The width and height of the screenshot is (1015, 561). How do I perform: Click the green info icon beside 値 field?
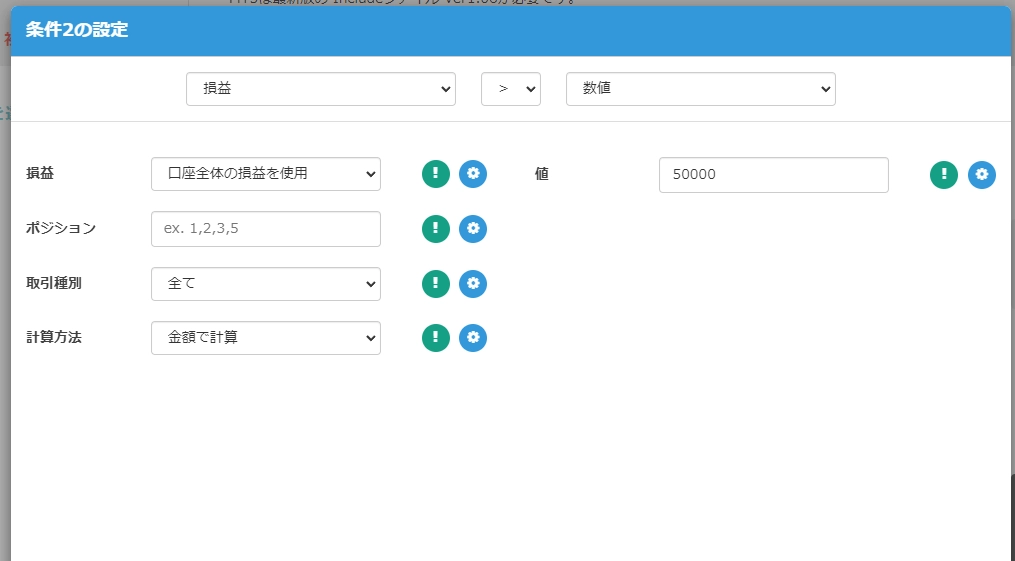click(944, 175)
